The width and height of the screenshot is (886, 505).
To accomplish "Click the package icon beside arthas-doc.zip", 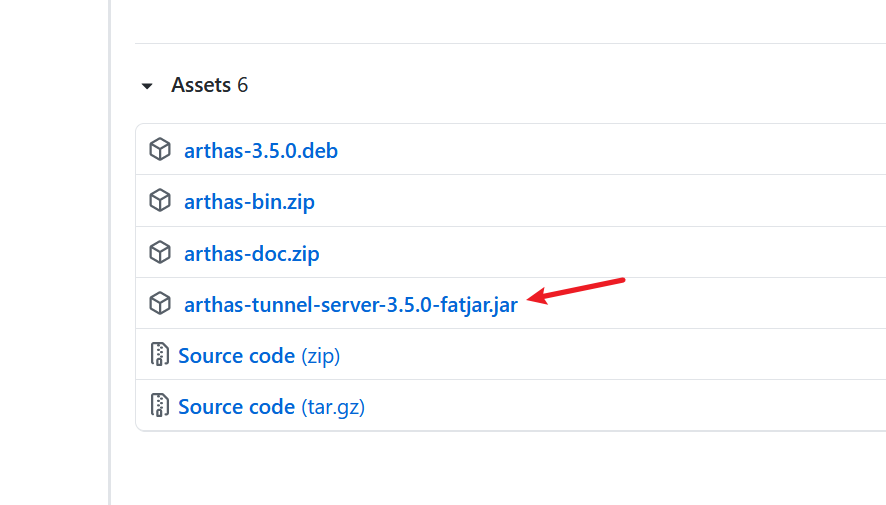I will click(160, 252).
